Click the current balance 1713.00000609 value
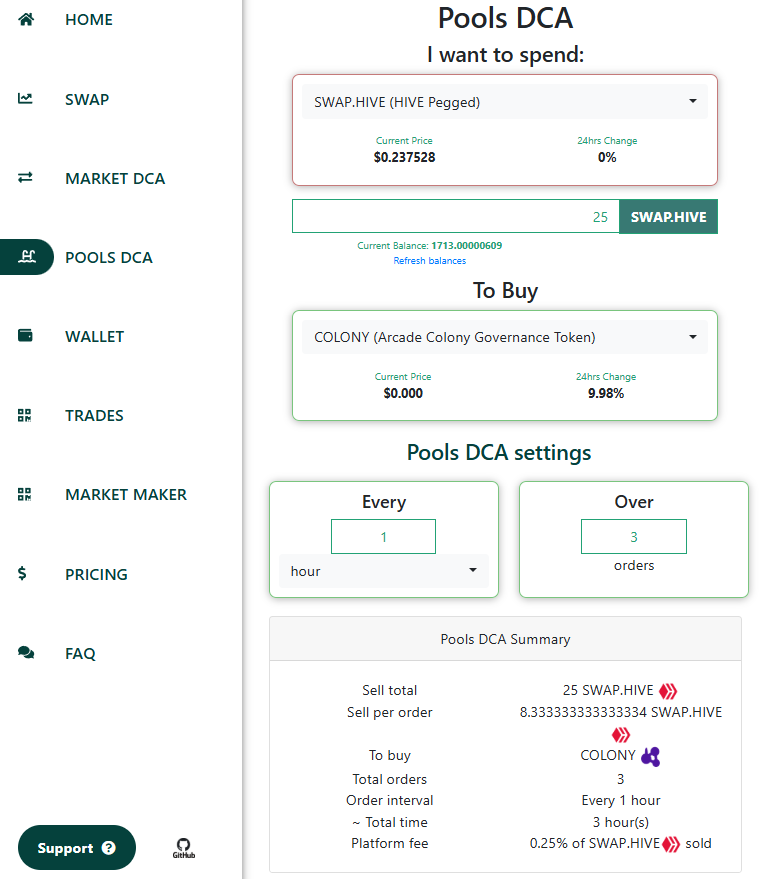The width and height of the screenshot is (762, 879). point(467,246)
